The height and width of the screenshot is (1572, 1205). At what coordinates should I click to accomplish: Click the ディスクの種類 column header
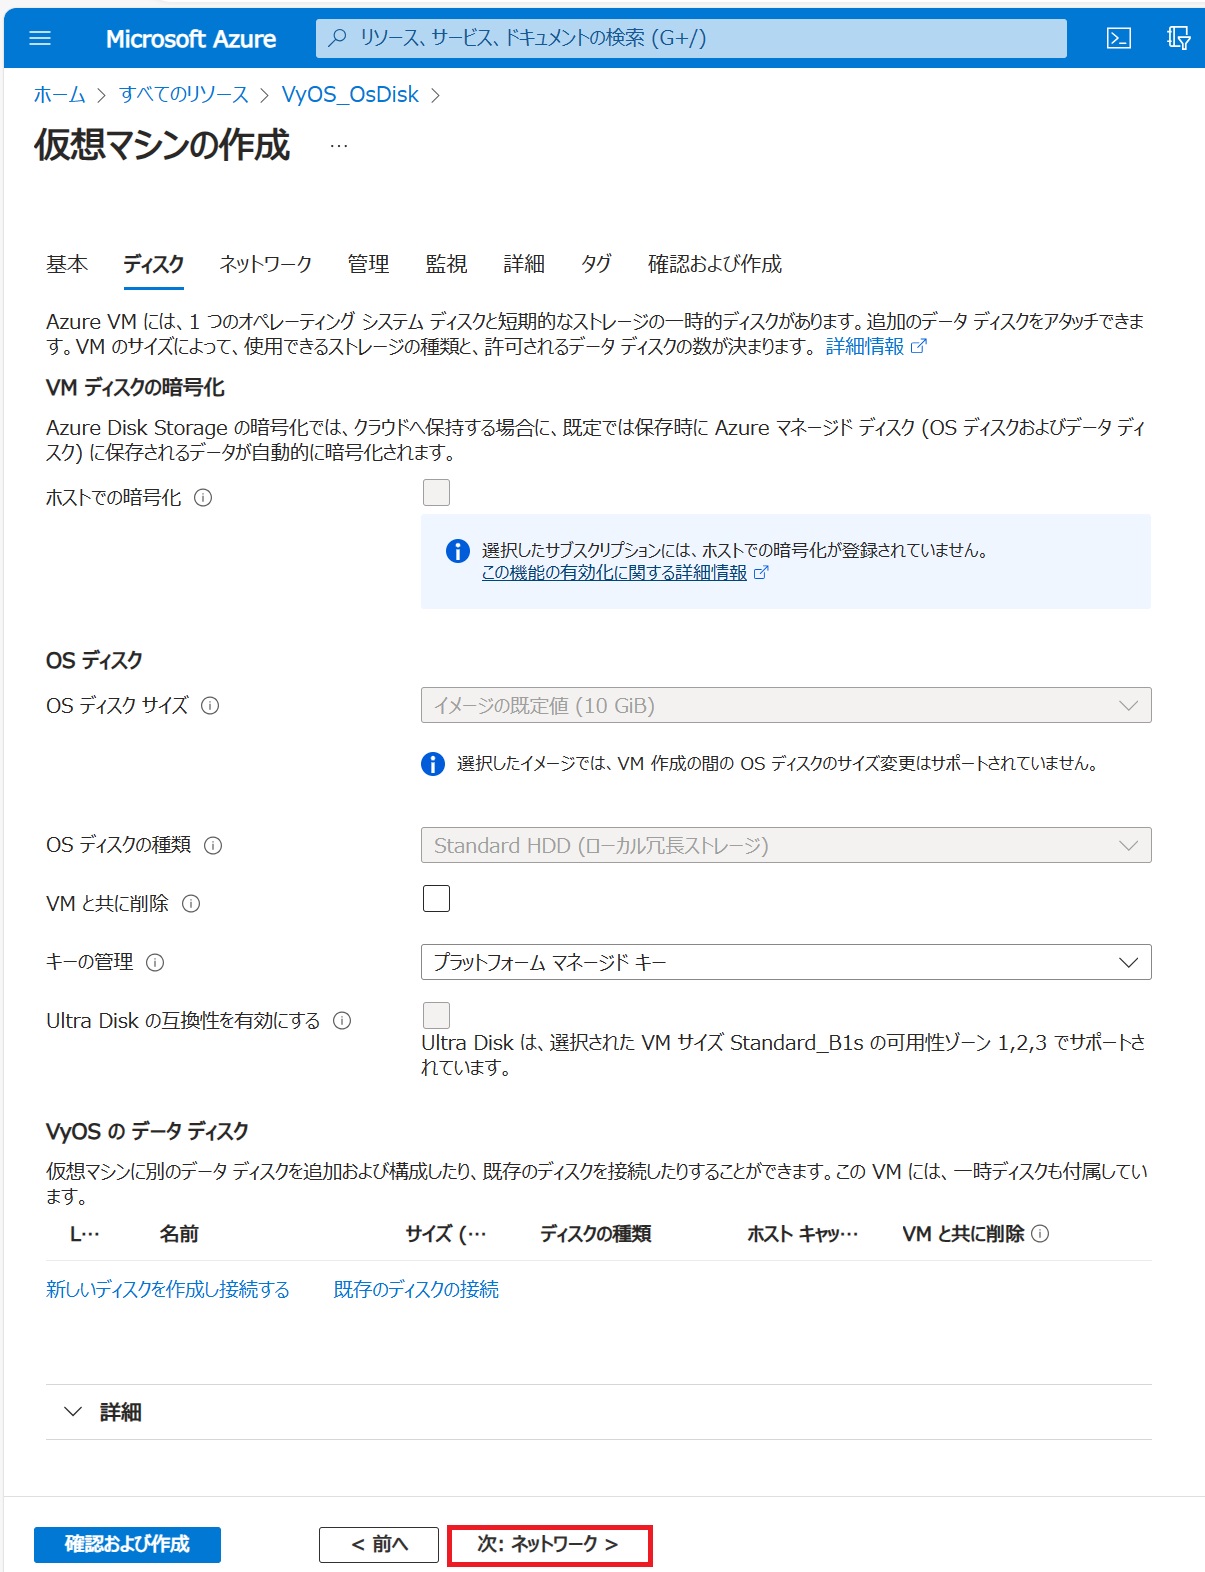coord(596,1234)
